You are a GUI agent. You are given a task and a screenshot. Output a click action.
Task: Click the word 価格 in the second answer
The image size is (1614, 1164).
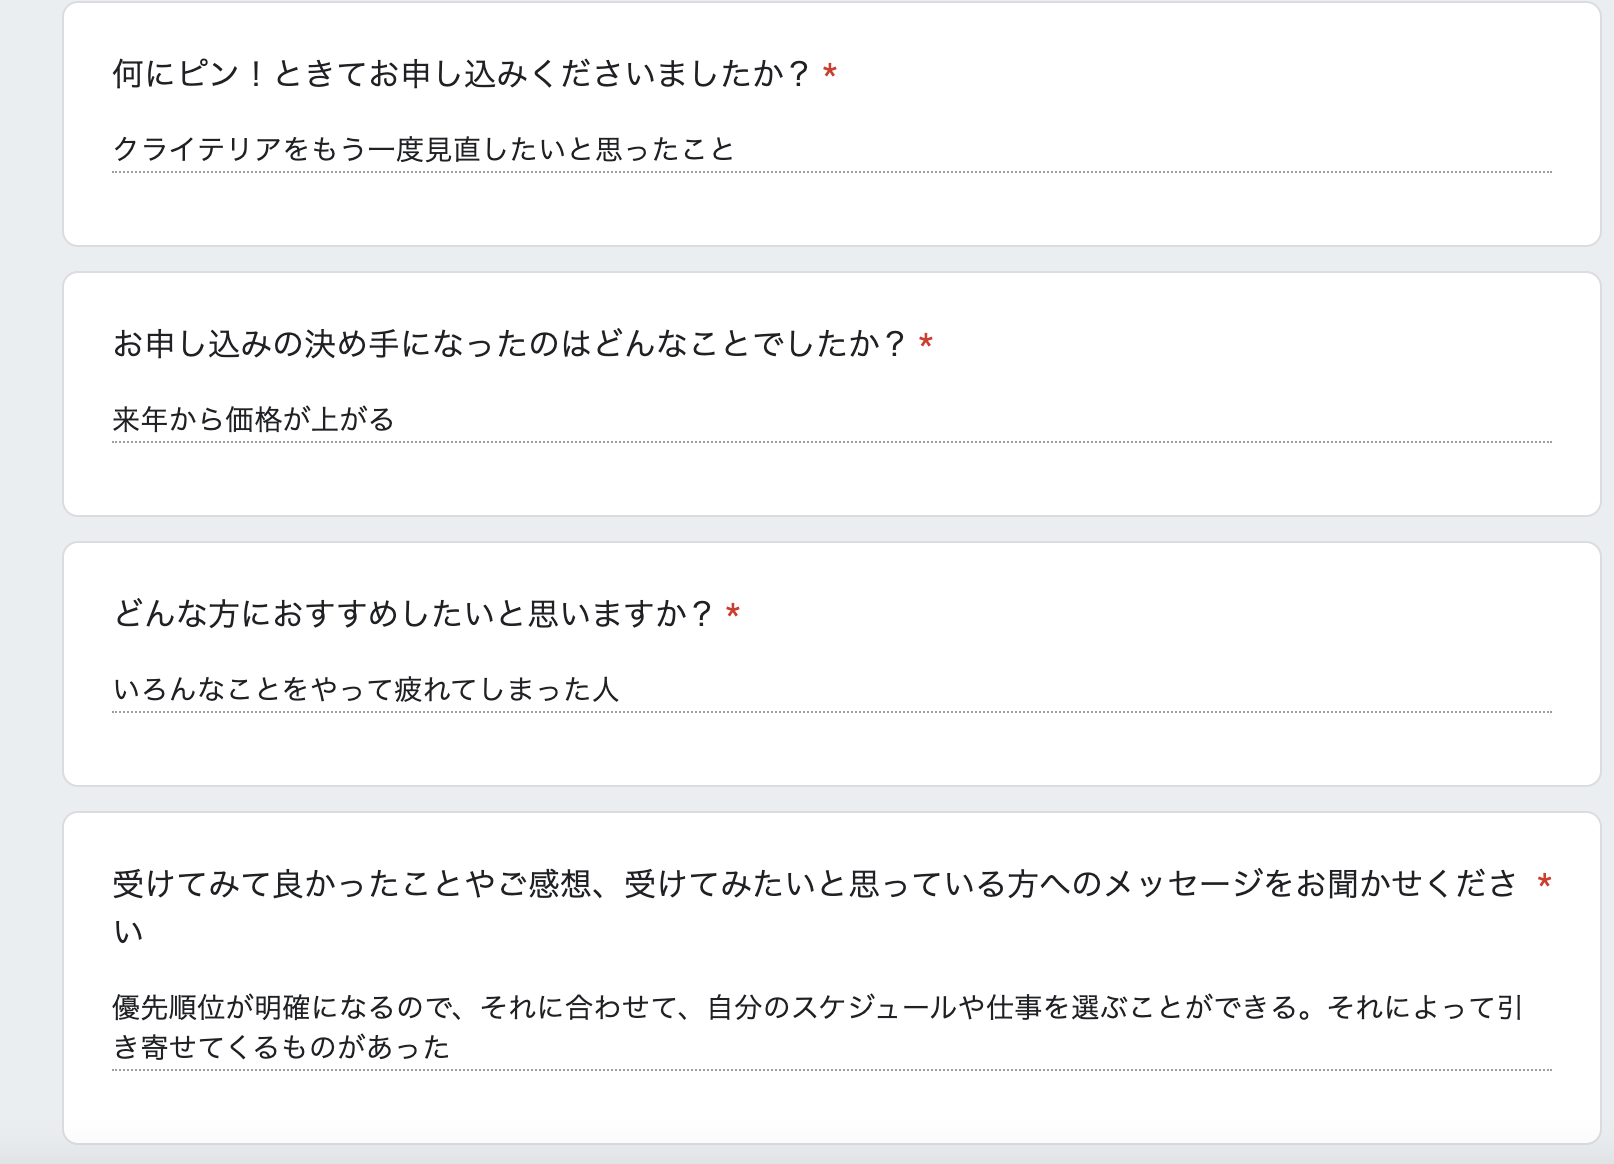click(x=254, y=419)
